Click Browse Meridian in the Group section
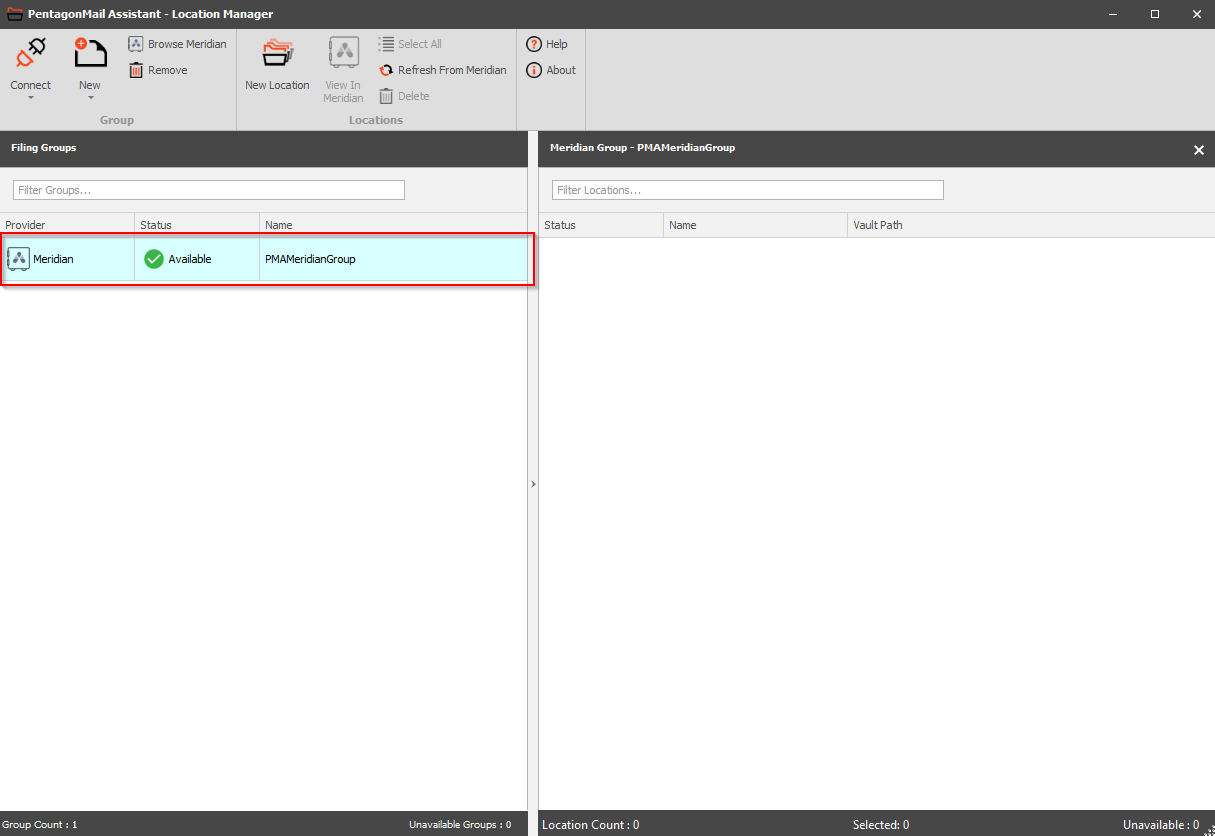This screenshot has width=1215, height=836. [x=177, y=44]
